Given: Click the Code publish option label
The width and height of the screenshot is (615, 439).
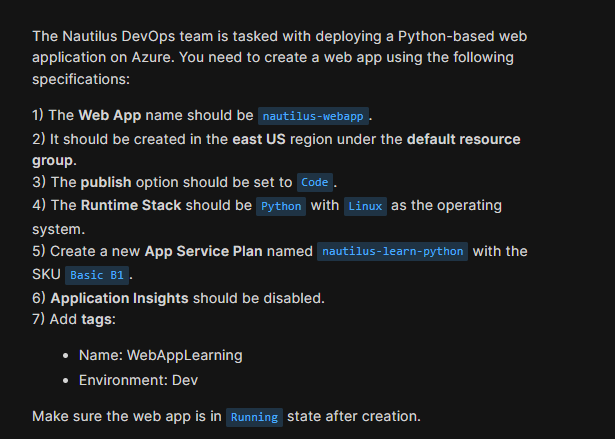Looking at the screenshot, I should click(x=315, y=182).
